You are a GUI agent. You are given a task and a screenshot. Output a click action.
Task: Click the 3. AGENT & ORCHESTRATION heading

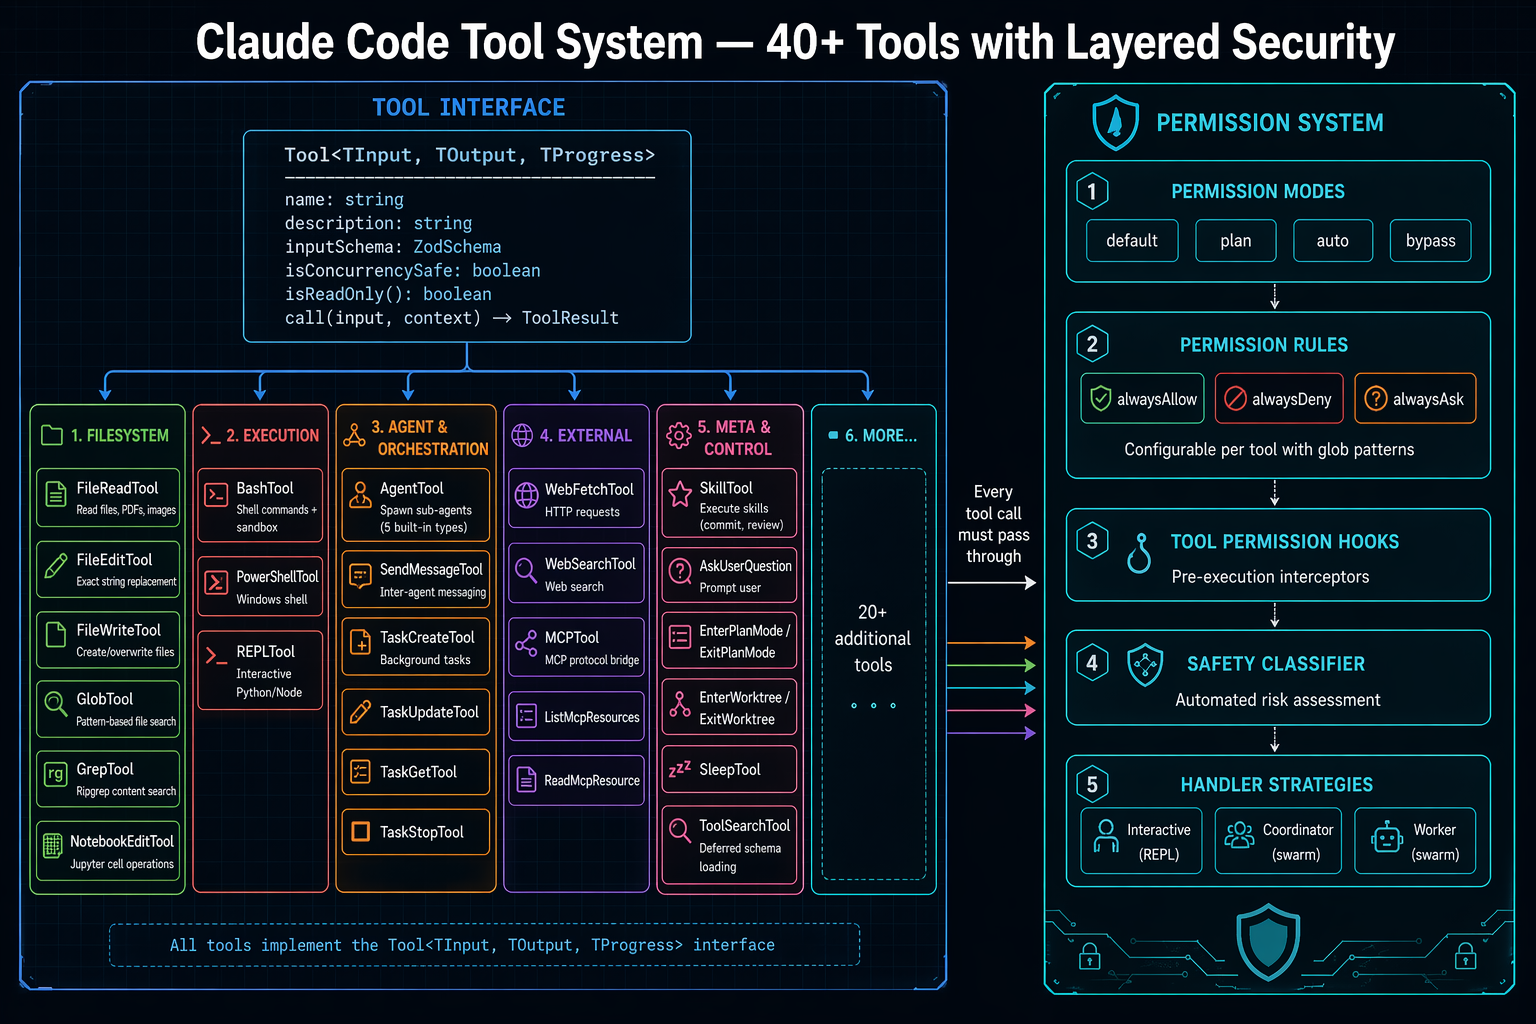pos(430,438)
